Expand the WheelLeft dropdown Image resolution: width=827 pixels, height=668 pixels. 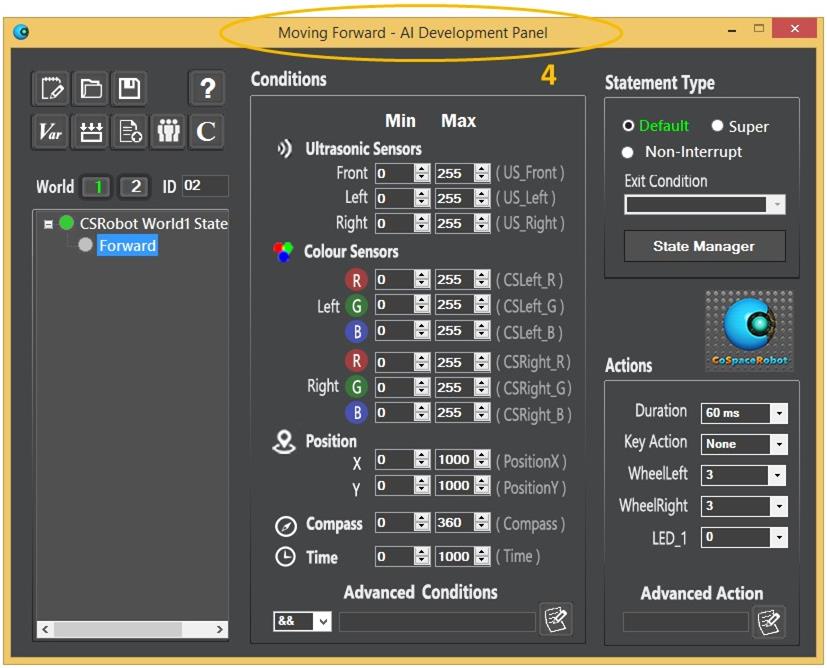pos(779,475)
